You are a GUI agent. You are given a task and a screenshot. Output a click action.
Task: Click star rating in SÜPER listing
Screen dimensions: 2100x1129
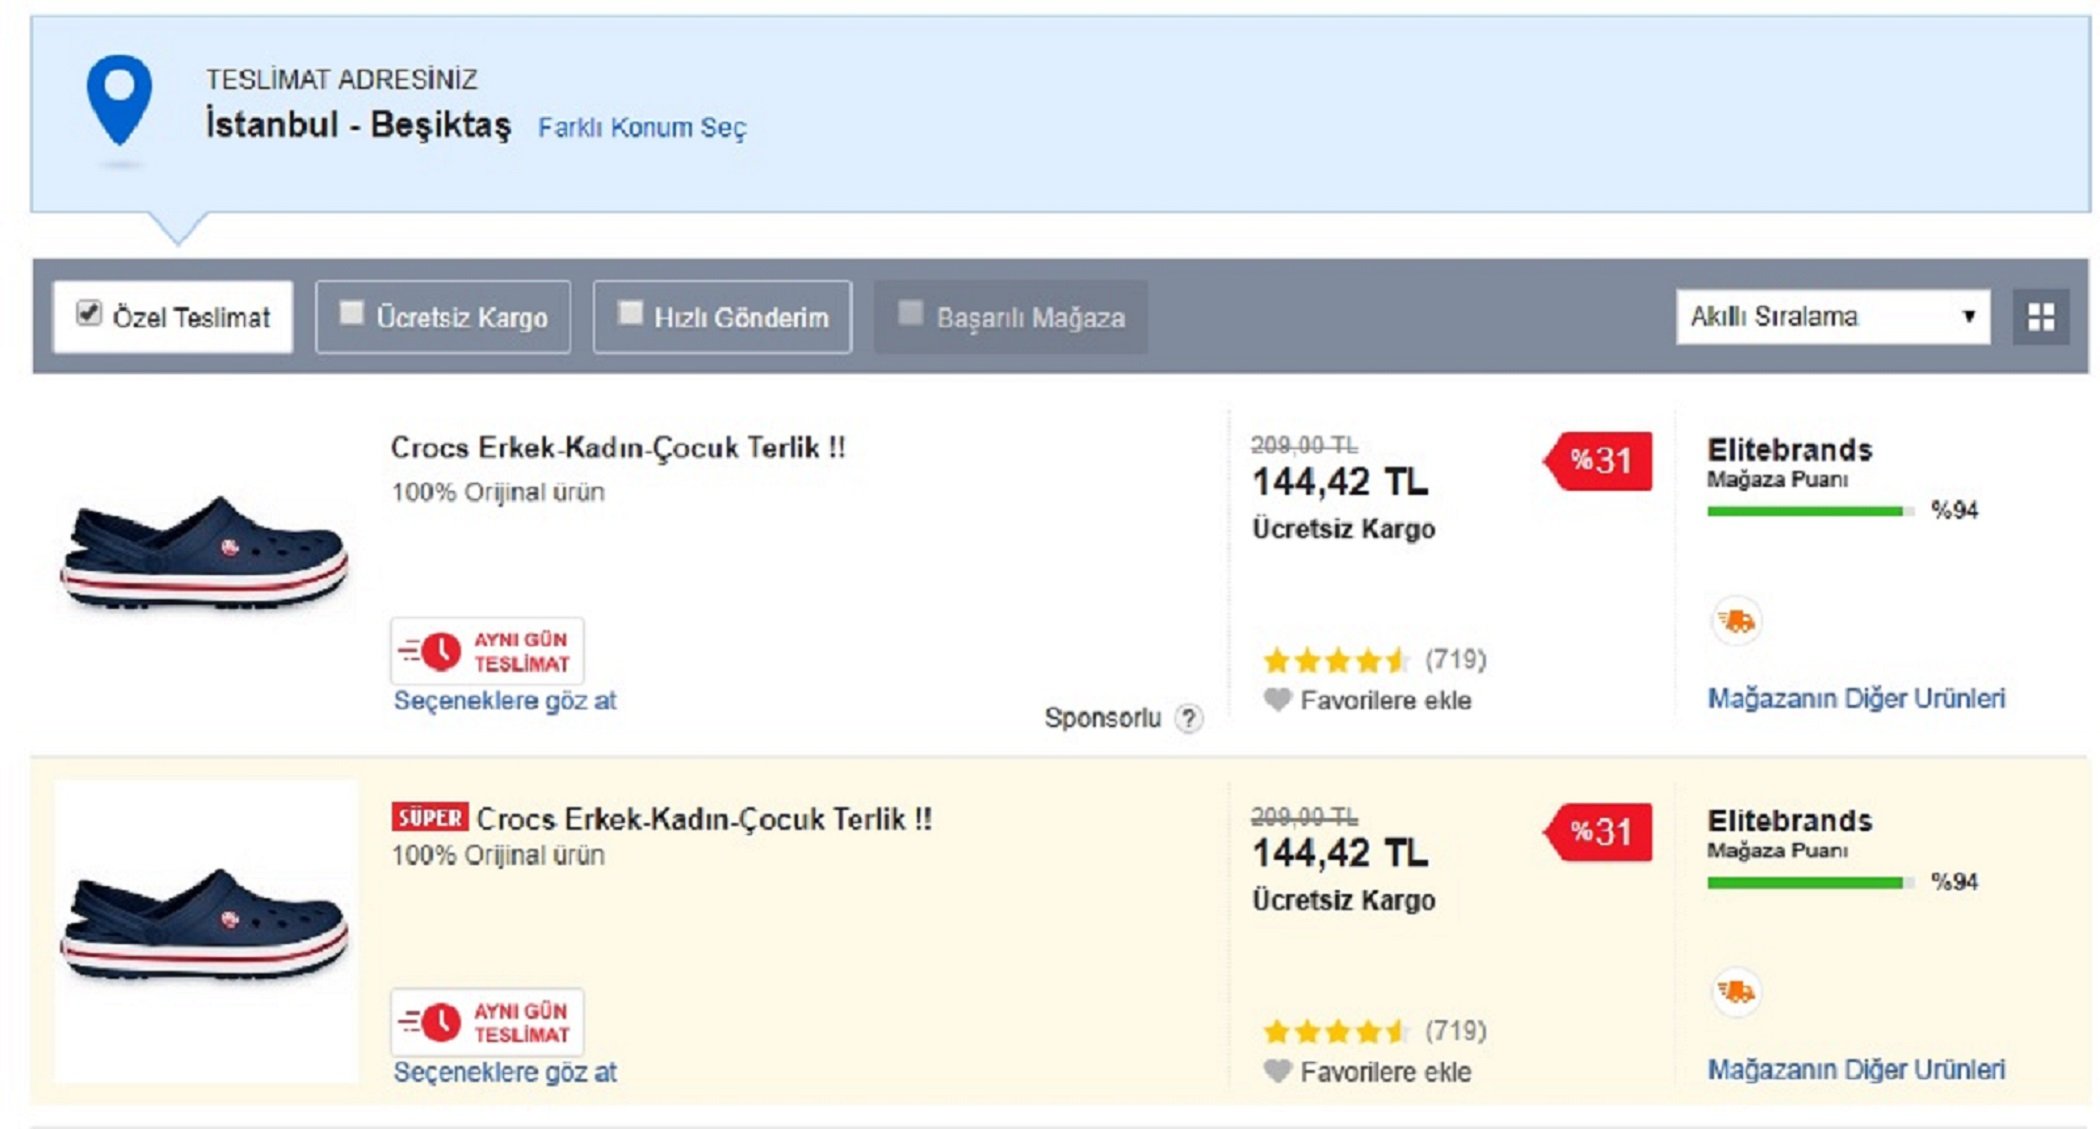click(1337, 1031)
